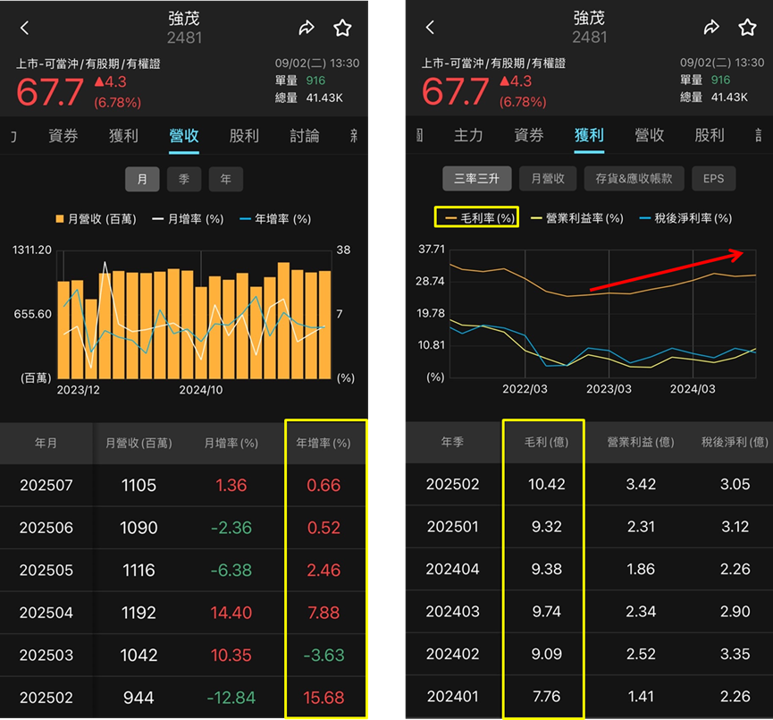The width and height of the screenshot is (773, 720).
Task: Tap 月增率 (%) column header
Action: [x=231, y=443]
